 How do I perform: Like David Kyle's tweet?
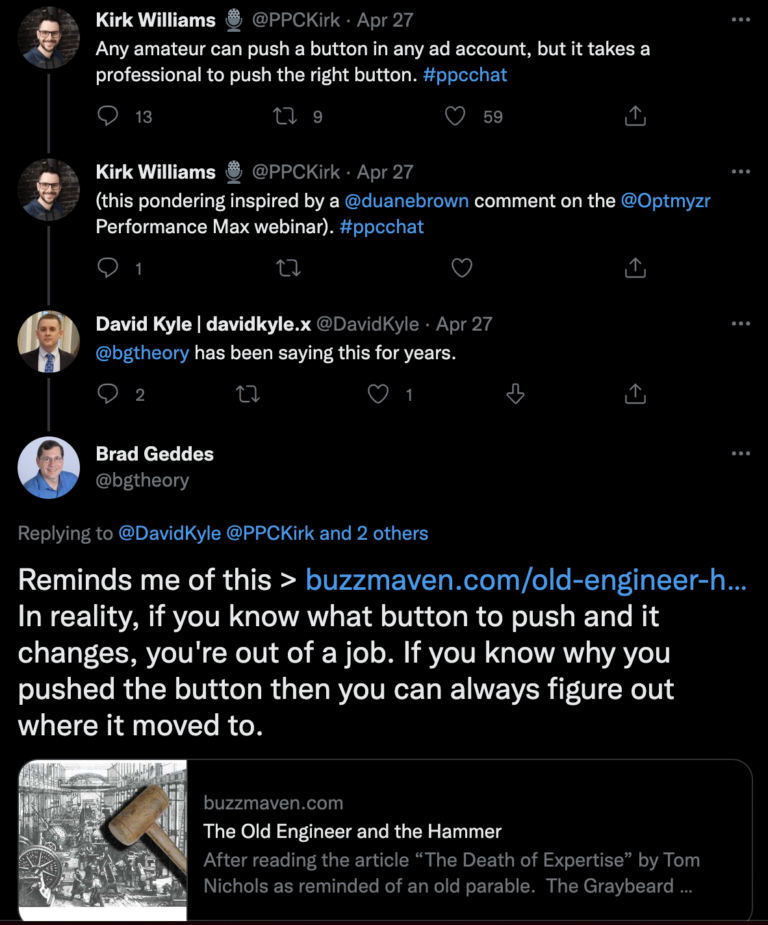378,395
